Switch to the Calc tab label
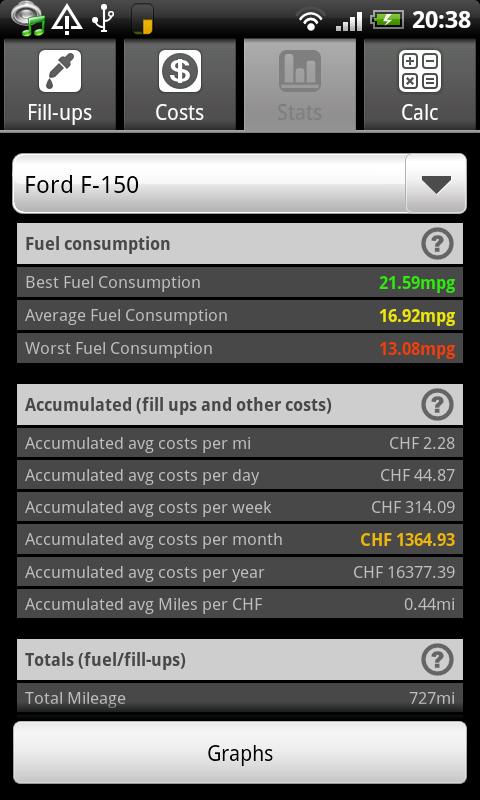The width and height of the screenshot is (480, 800). (420, 112)
